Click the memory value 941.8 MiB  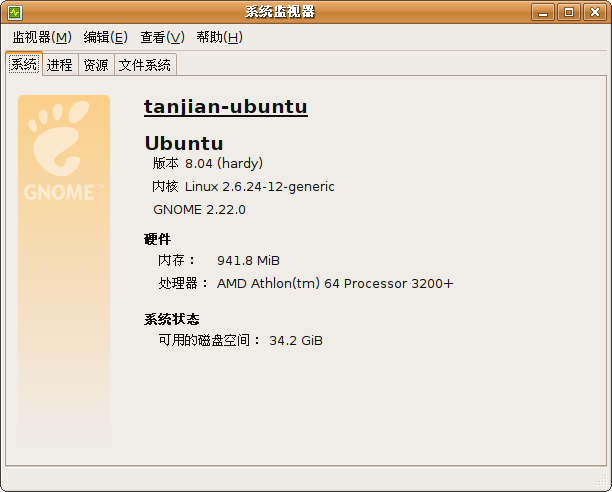248,261
